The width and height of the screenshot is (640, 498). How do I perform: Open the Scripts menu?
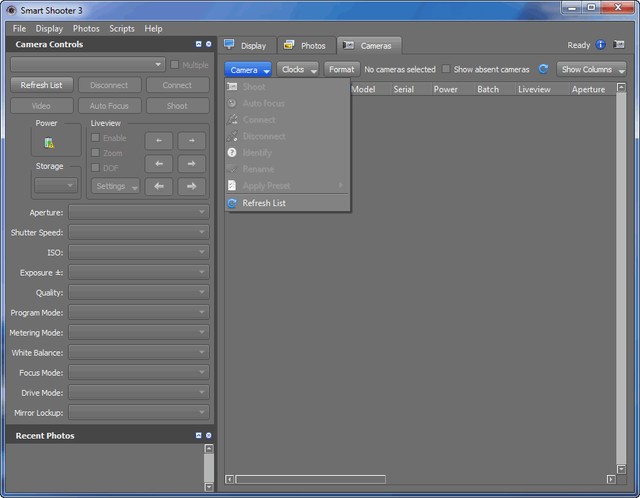click(x=122, y=29)
